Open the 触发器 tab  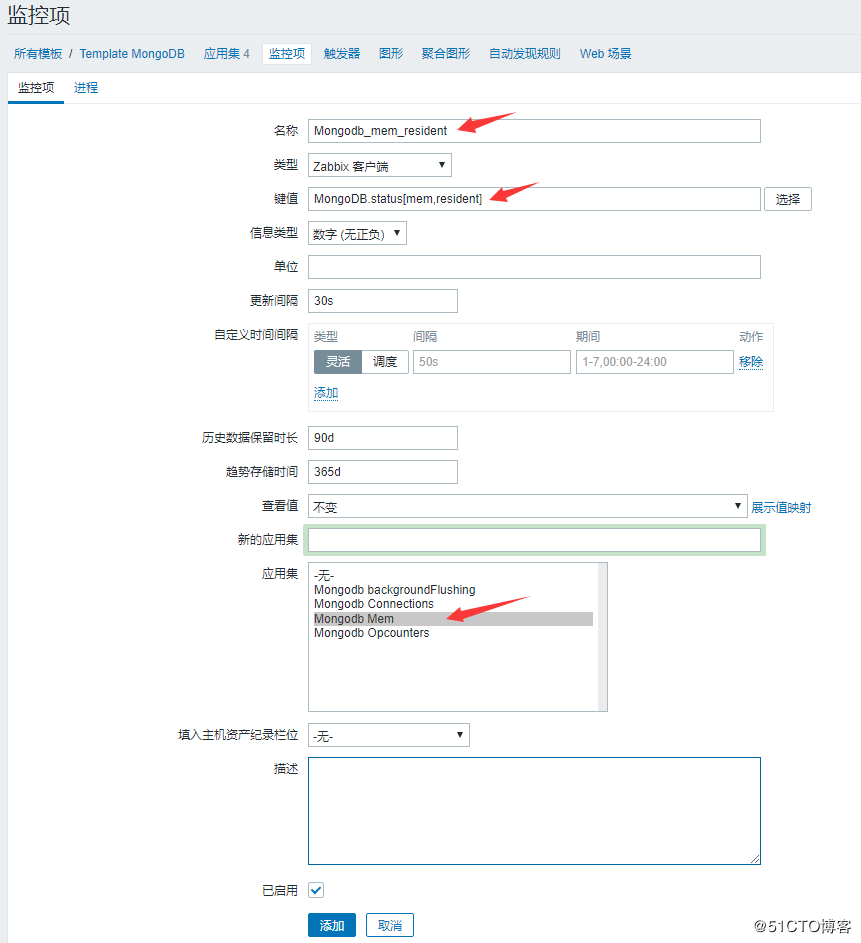[x=342, y=54]
